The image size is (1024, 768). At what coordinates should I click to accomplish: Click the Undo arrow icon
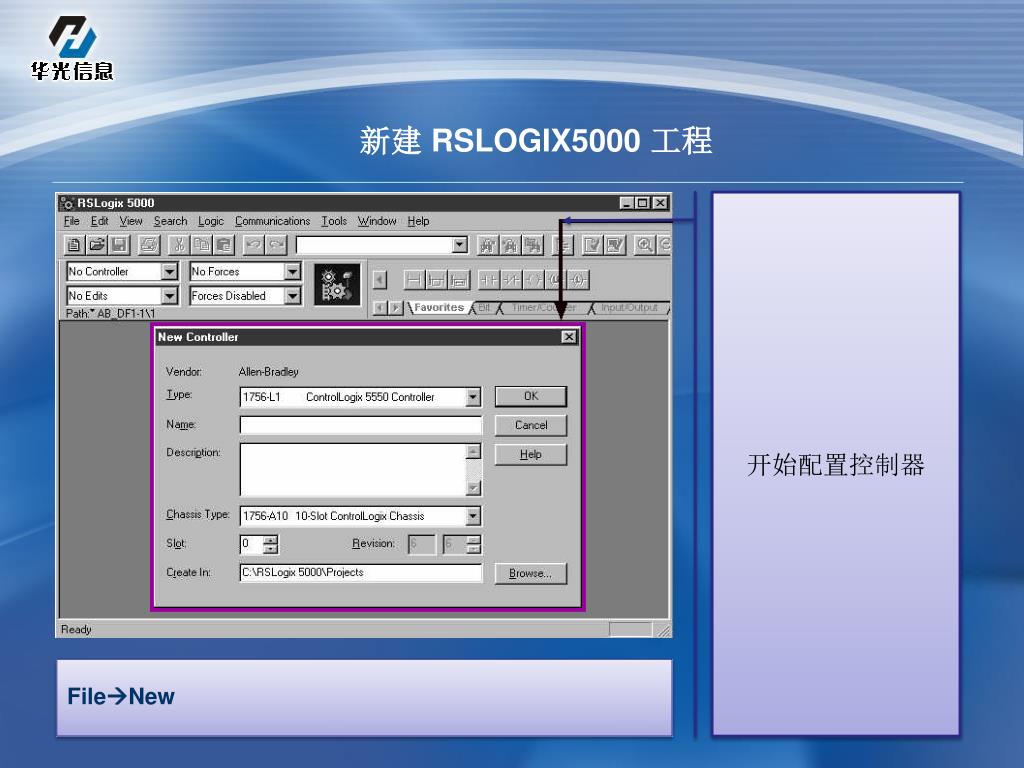(253, 245)
